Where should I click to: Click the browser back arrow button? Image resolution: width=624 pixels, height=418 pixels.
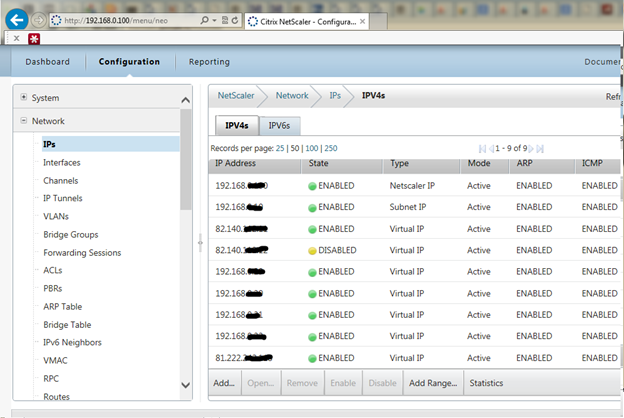17,20
